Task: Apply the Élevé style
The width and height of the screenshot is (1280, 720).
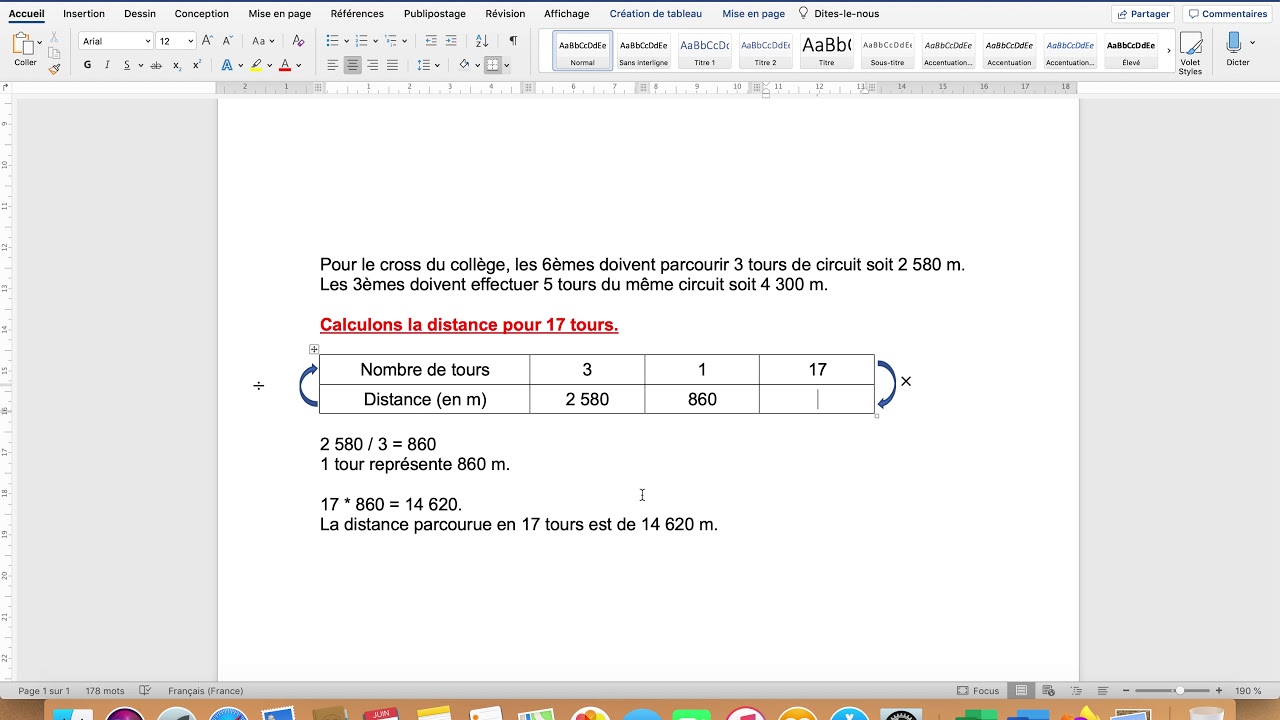Action: coord(1131,51)
